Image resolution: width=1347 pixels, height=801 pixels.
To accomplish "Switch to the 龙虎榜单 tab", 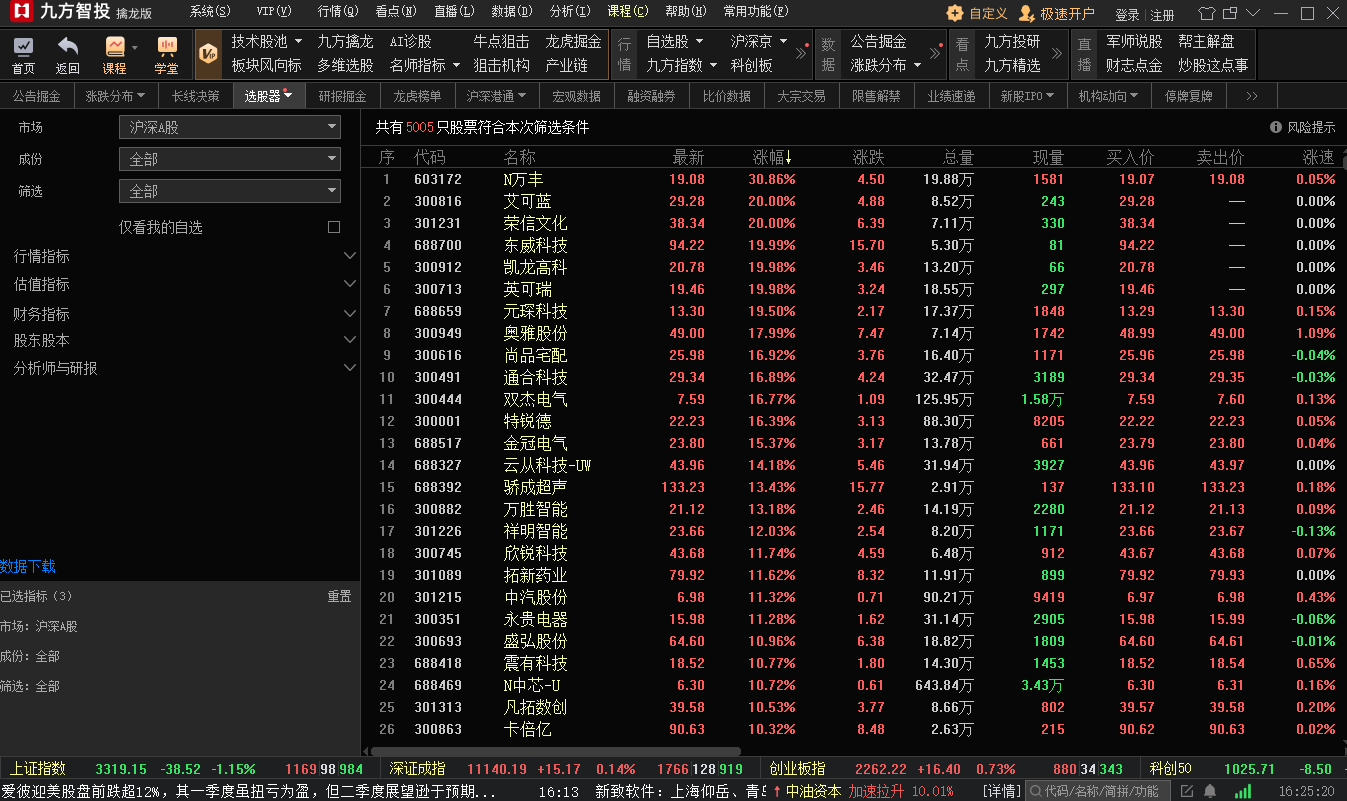I will pos(417,96).
